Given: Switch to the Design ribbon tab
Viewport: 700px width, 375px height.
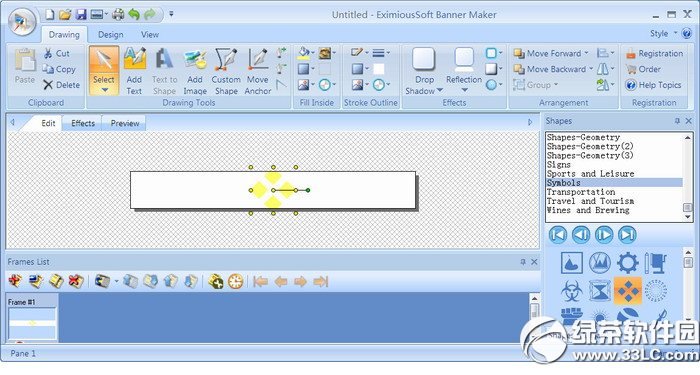Looking at the screenshot, I should click(x=111, y=34).
